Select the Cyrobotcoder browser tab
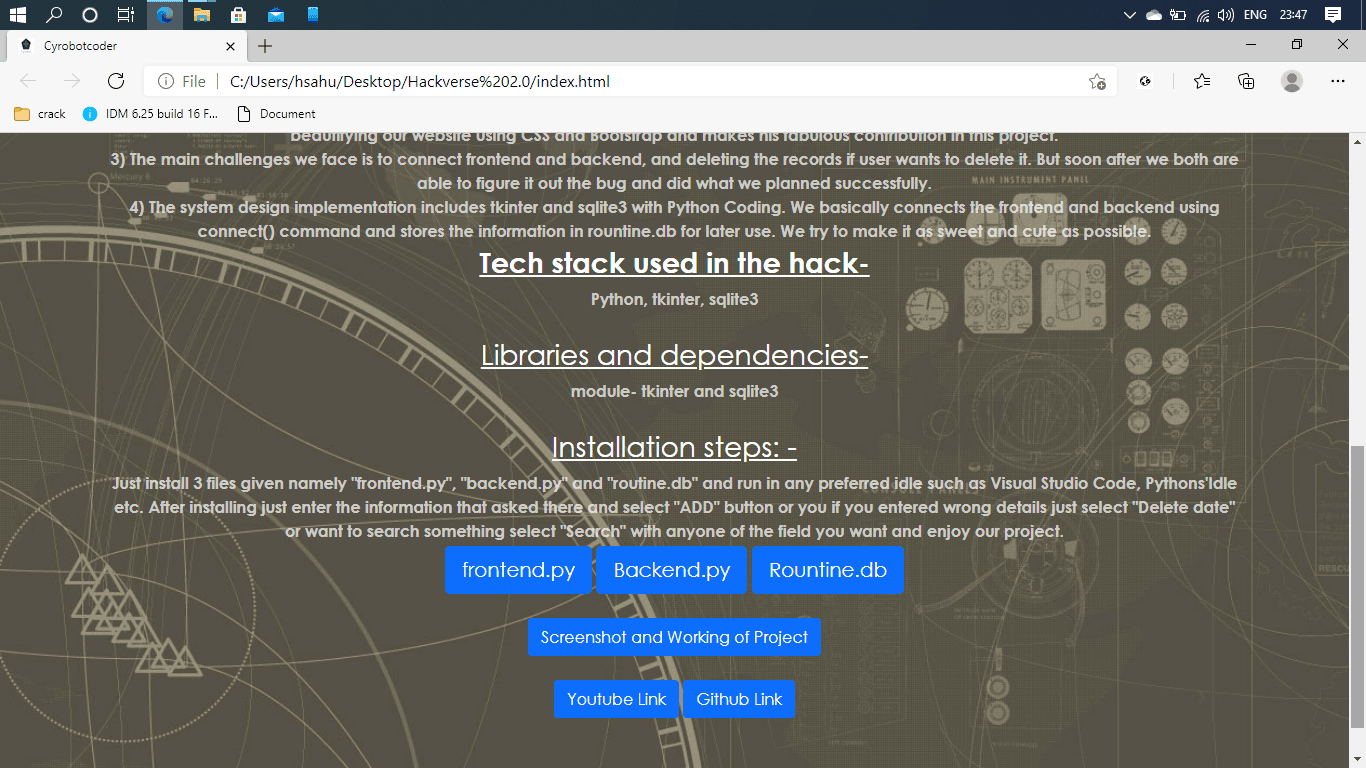Image resolution: width=1366 pixels, height=768 pixels. [126, 46]
